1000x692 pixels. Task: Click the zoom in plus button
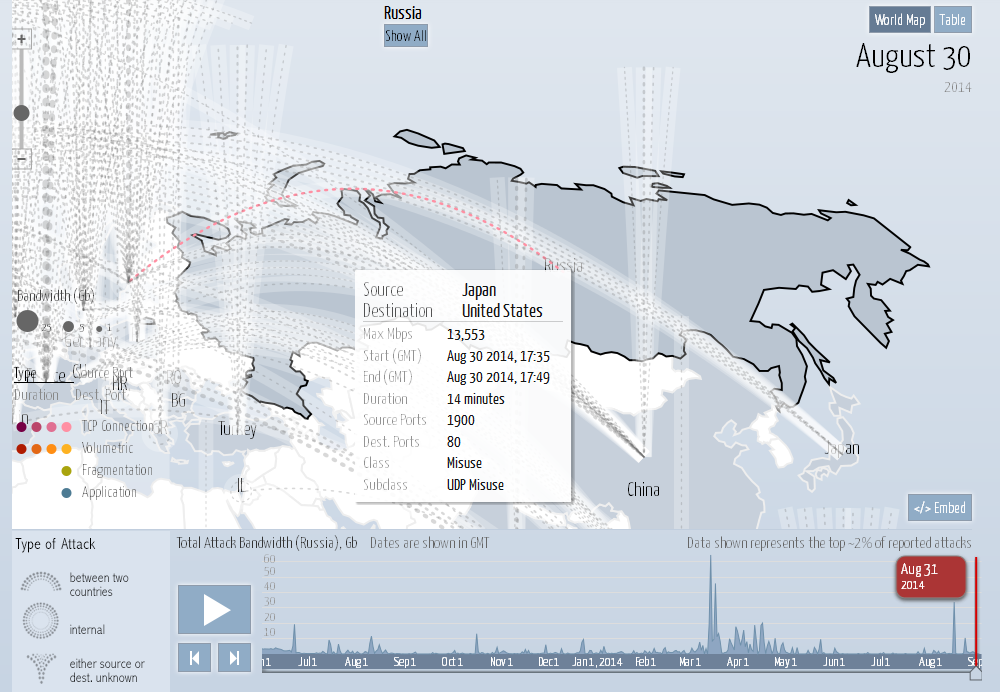click(22, 39)
